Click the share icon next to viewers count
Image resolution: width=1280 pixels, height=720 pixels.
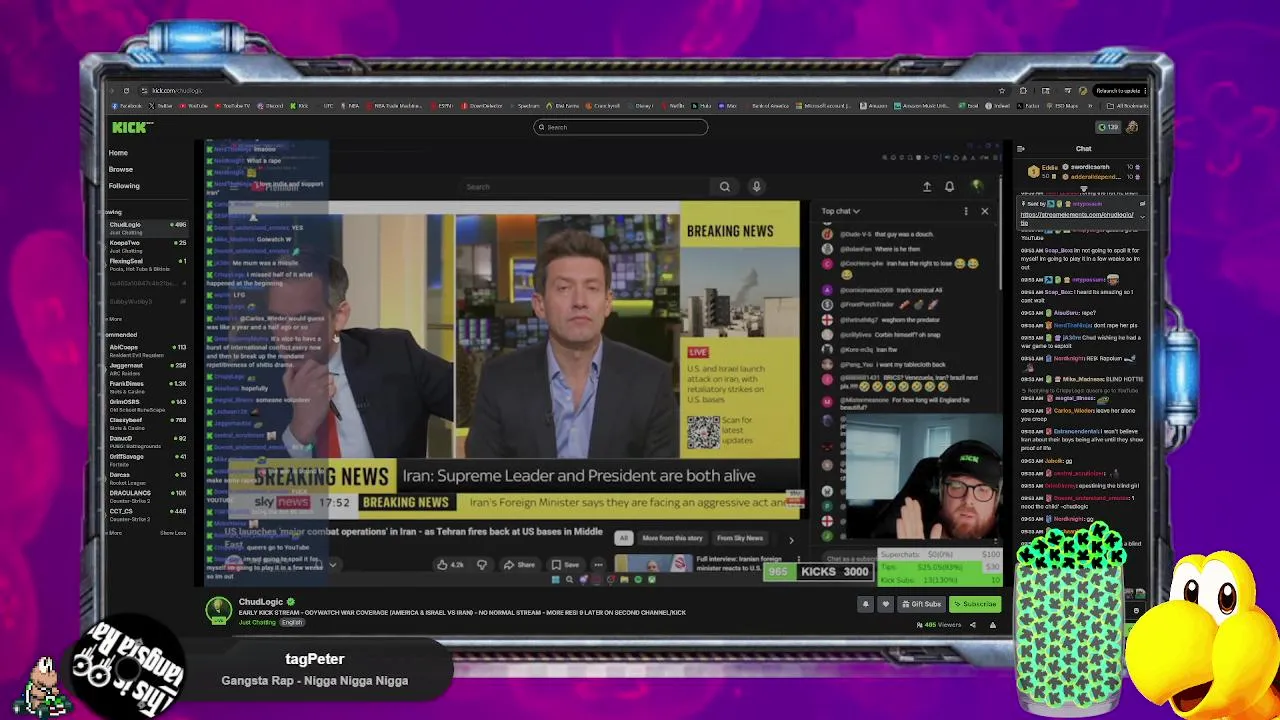tap(972, 625)
